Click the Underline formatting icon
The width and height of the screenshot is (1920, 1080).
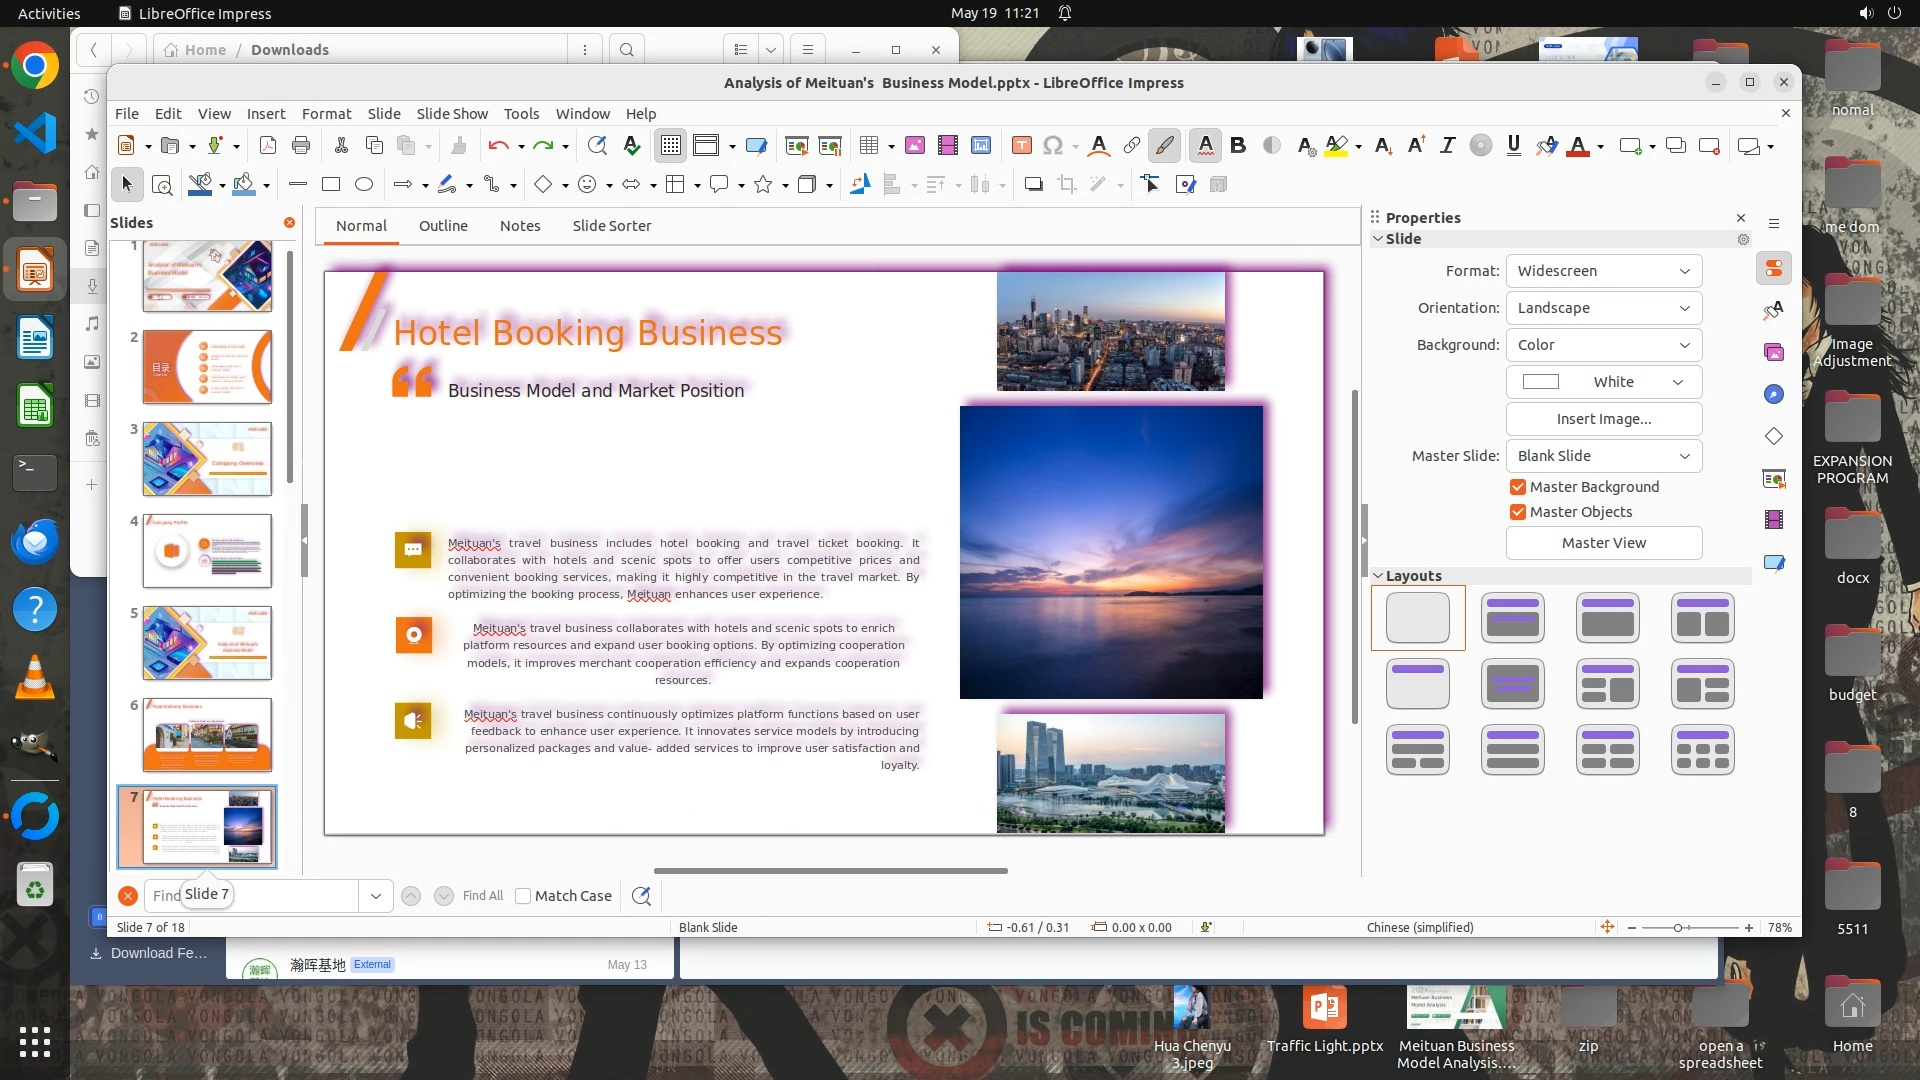click(1513, 146)
